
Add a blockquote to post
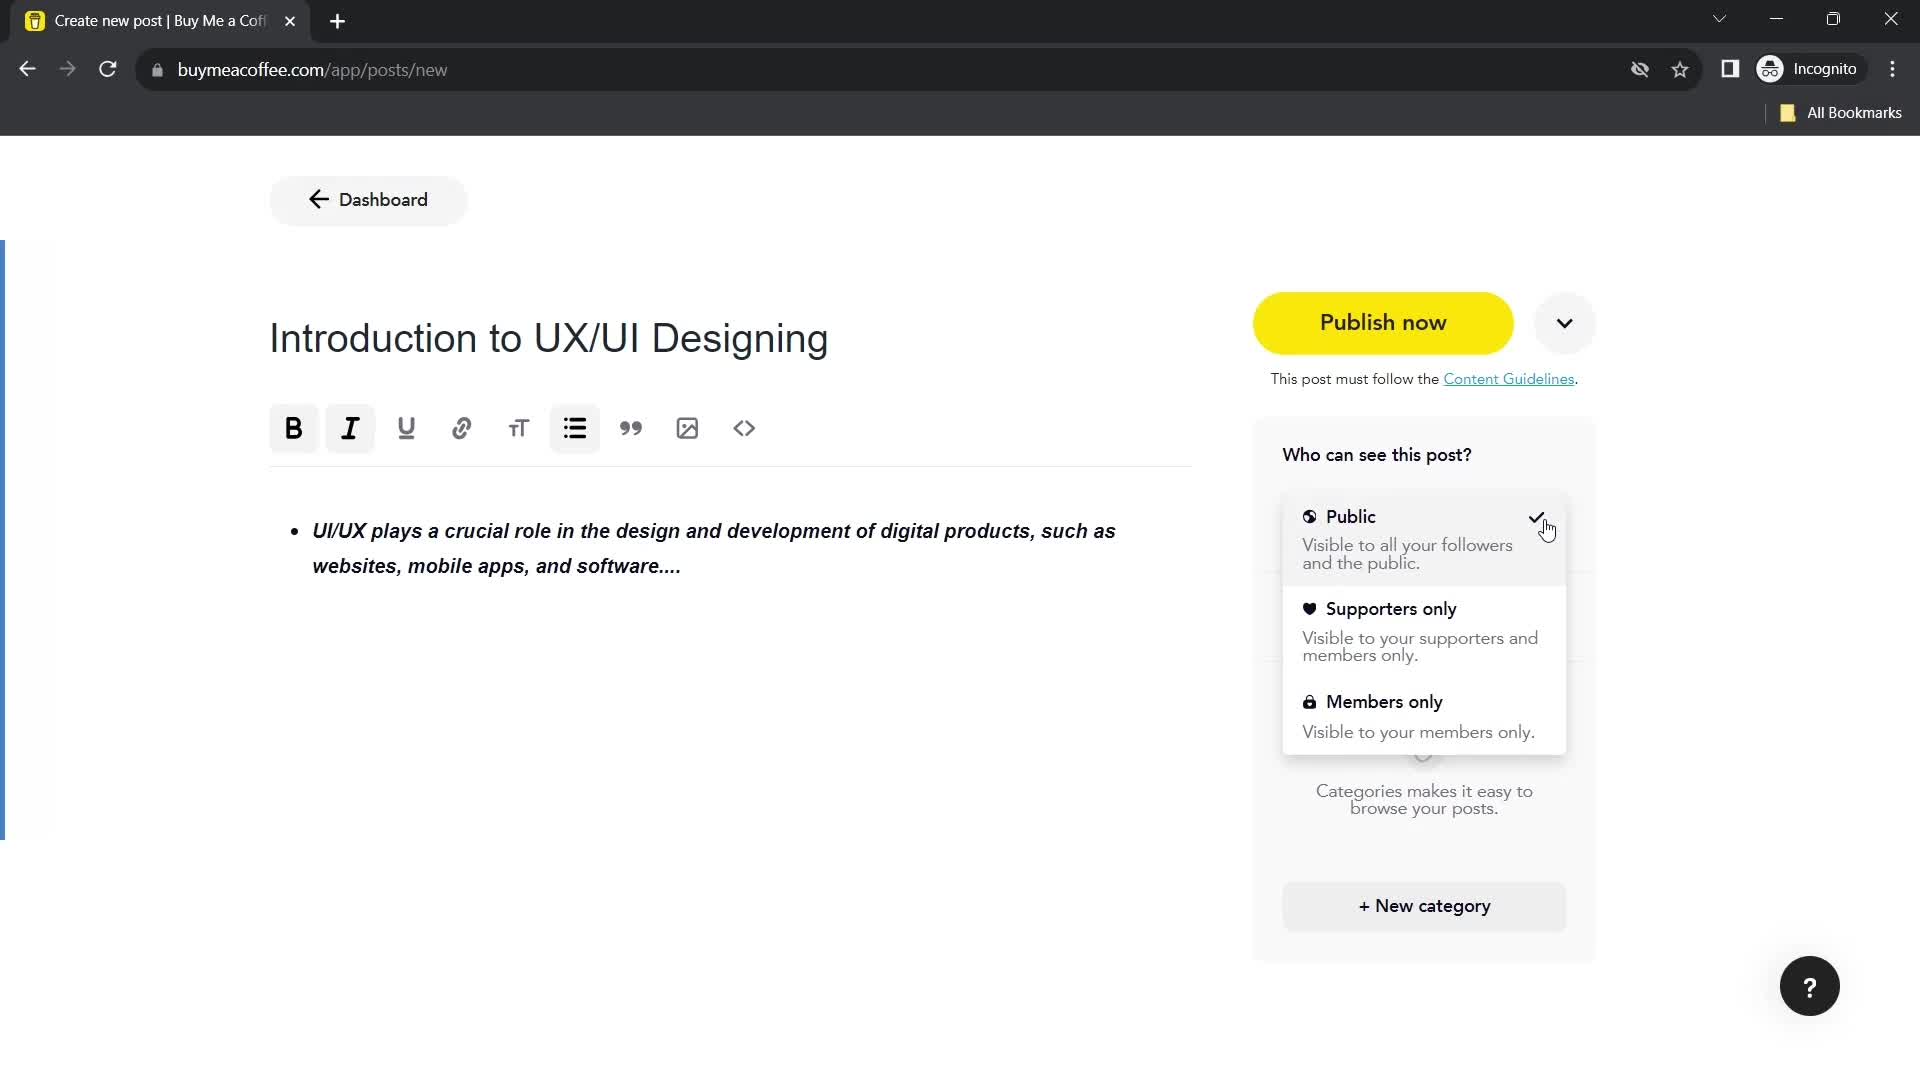[x=630, y=429]
